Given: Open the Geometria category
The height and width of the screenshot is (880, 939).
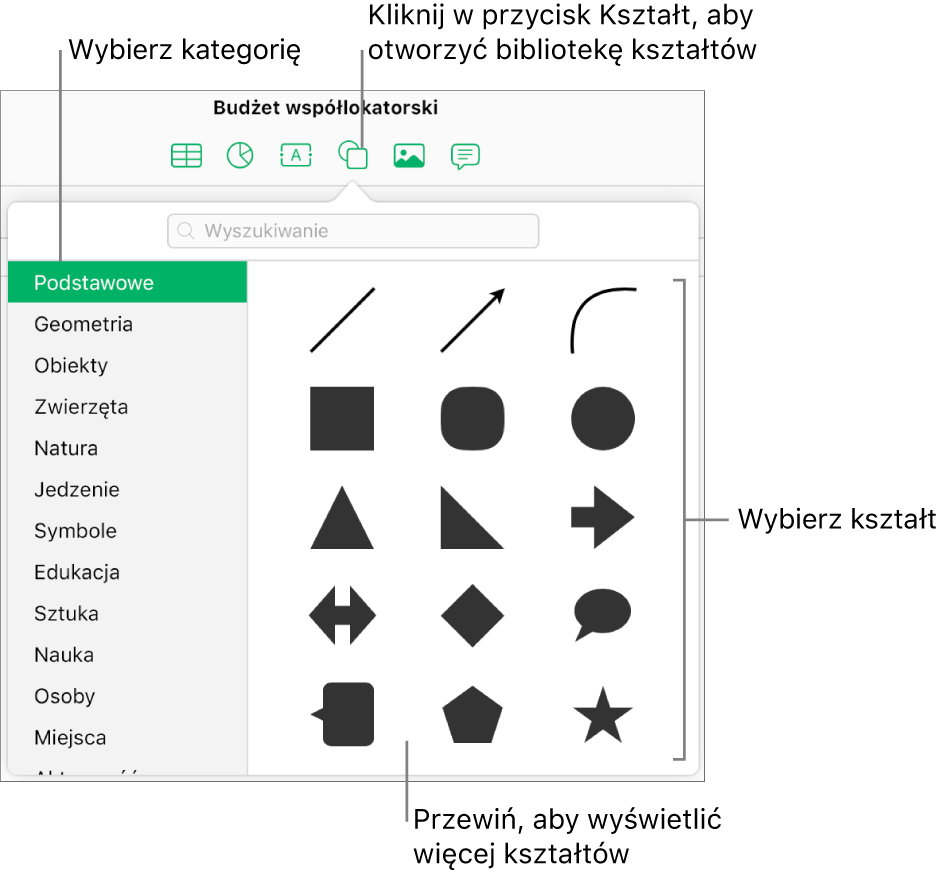Looking at the screenshot, I should (128, 323).
